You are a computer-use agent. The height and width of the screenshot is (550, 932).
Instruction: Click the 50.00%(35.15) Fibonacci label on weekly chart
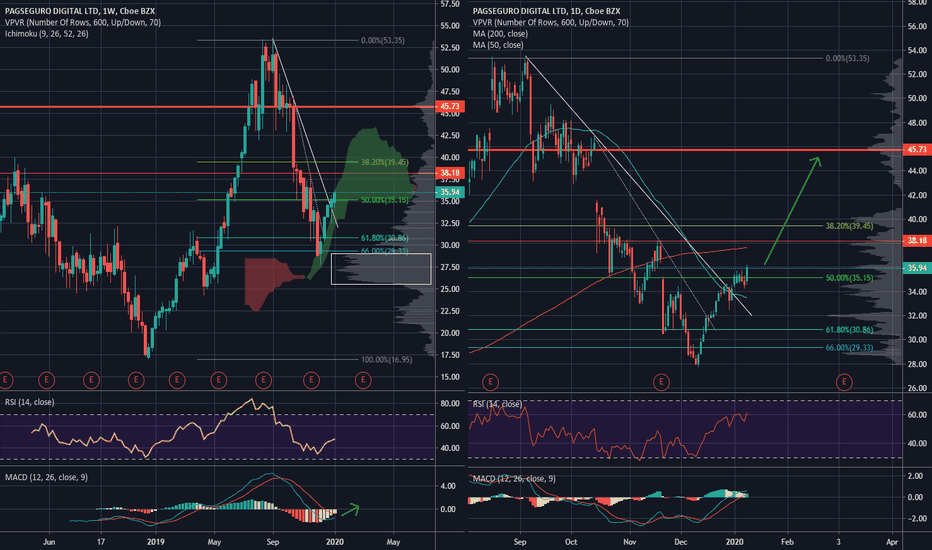tap(385, 200)
